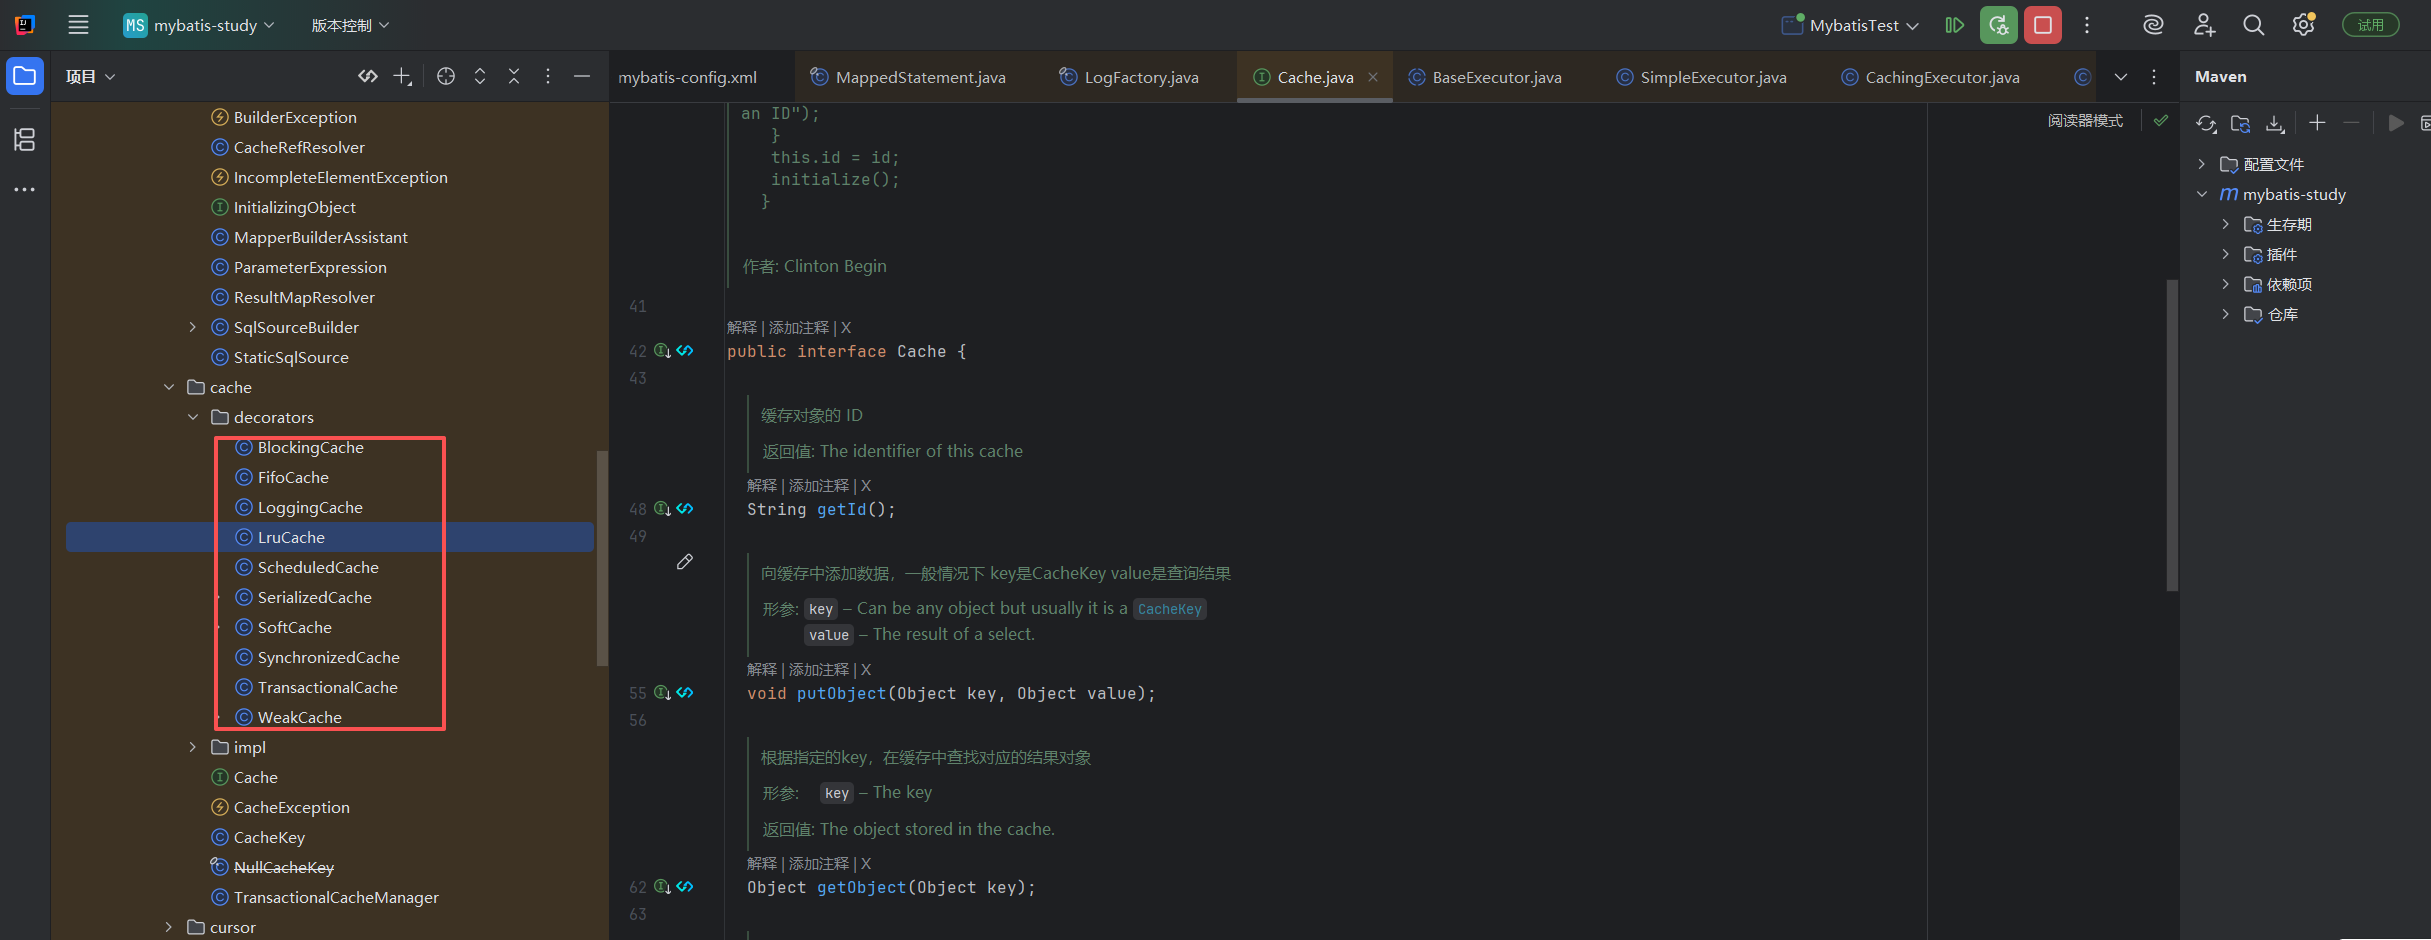The width and height of the screenshot is (2431, 940).
Task: Open the Structure tool window icon
Action: click(x=25, y=139)
